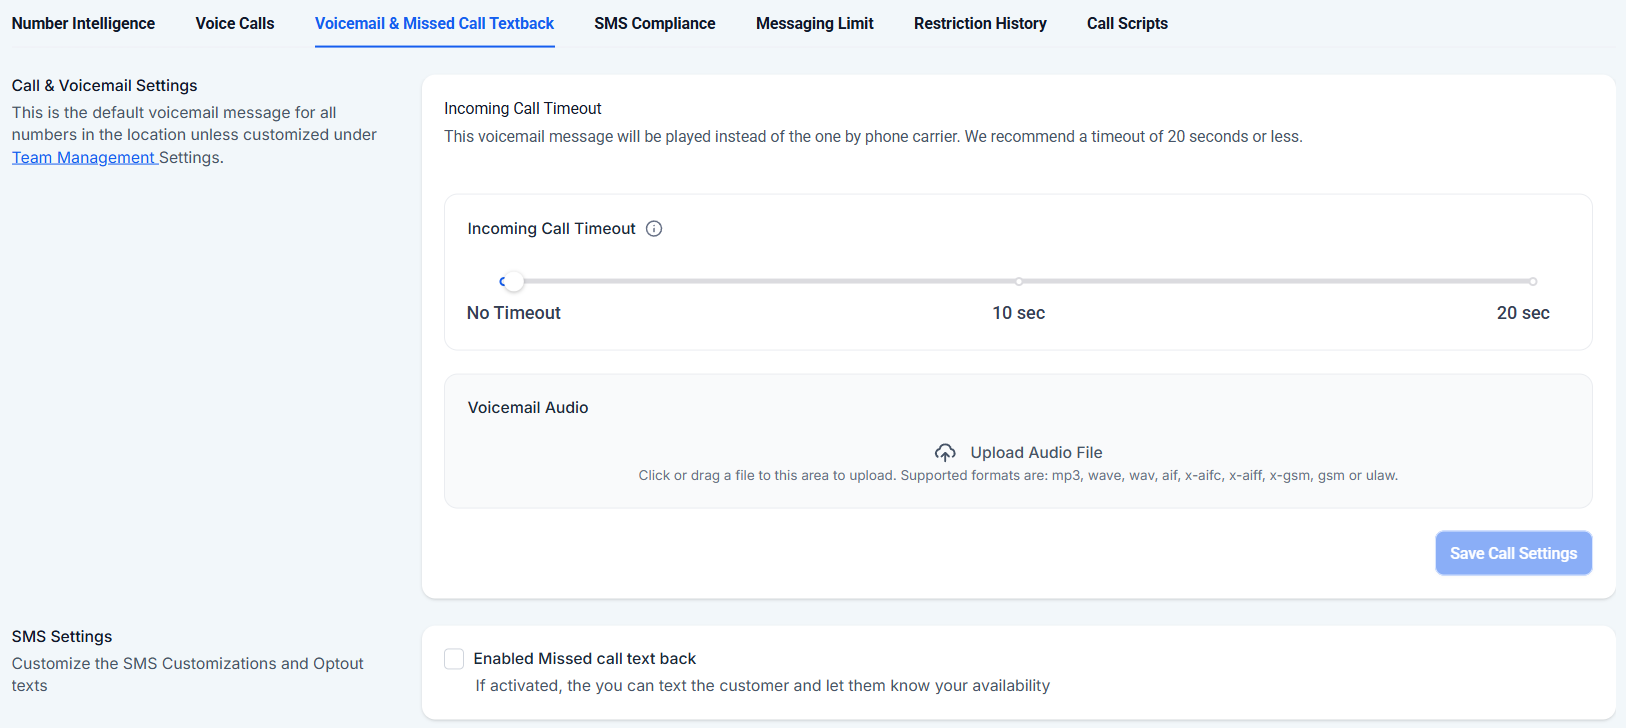Enable the Missed call text back checkbox
1626x728 pixels.
click(x=454, y=659)
